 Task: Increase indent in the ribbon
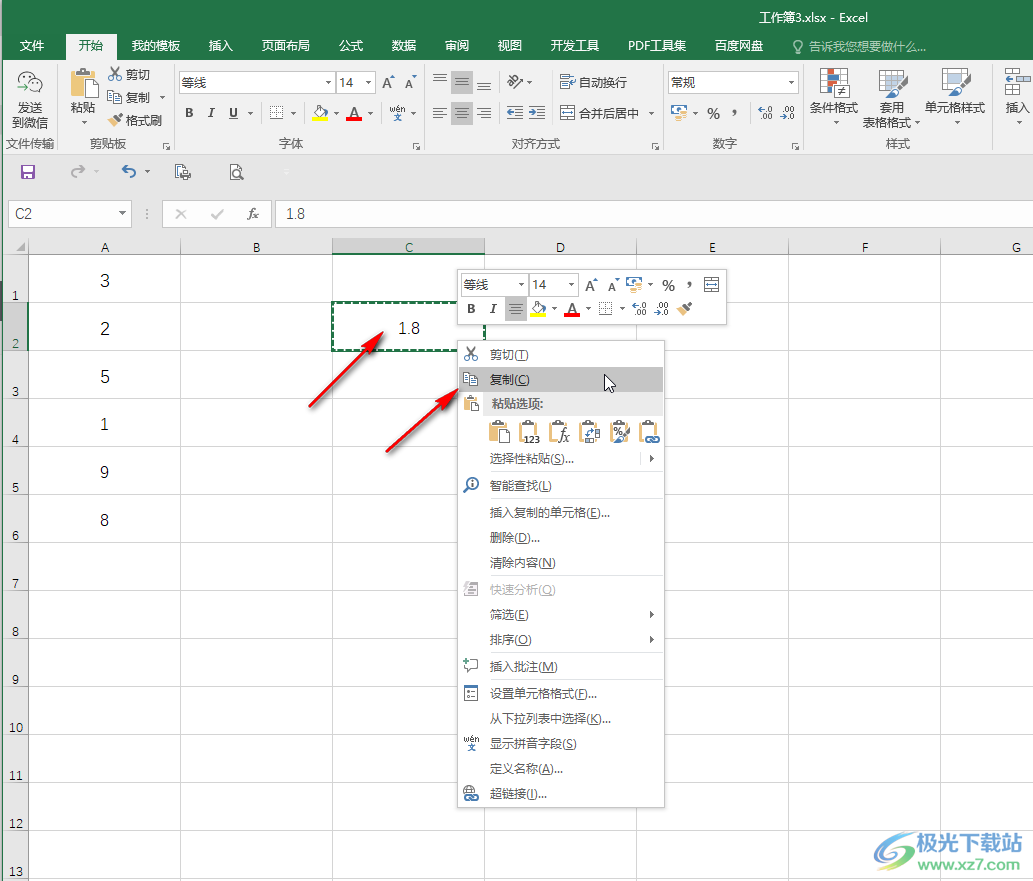tap(537, 113)
